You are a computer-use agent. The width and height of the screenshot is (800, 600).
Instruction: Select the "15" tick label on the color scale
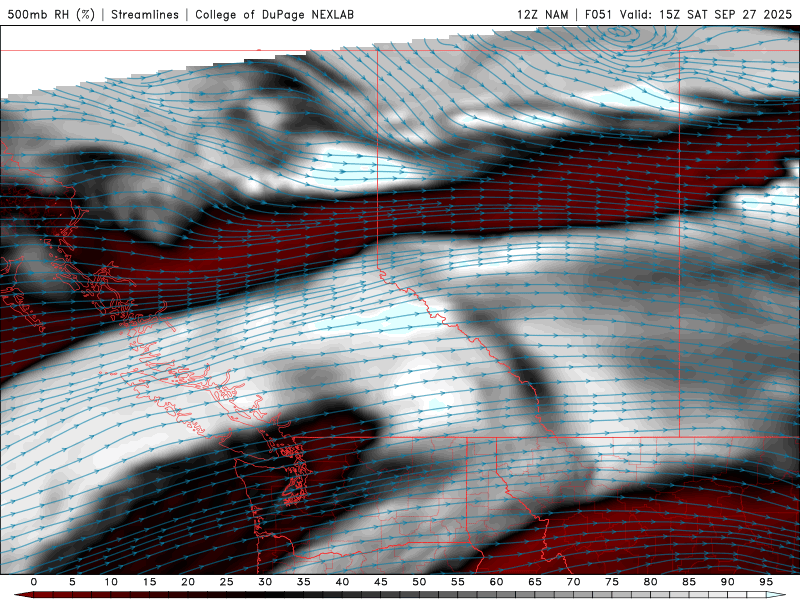coord(149,582)
